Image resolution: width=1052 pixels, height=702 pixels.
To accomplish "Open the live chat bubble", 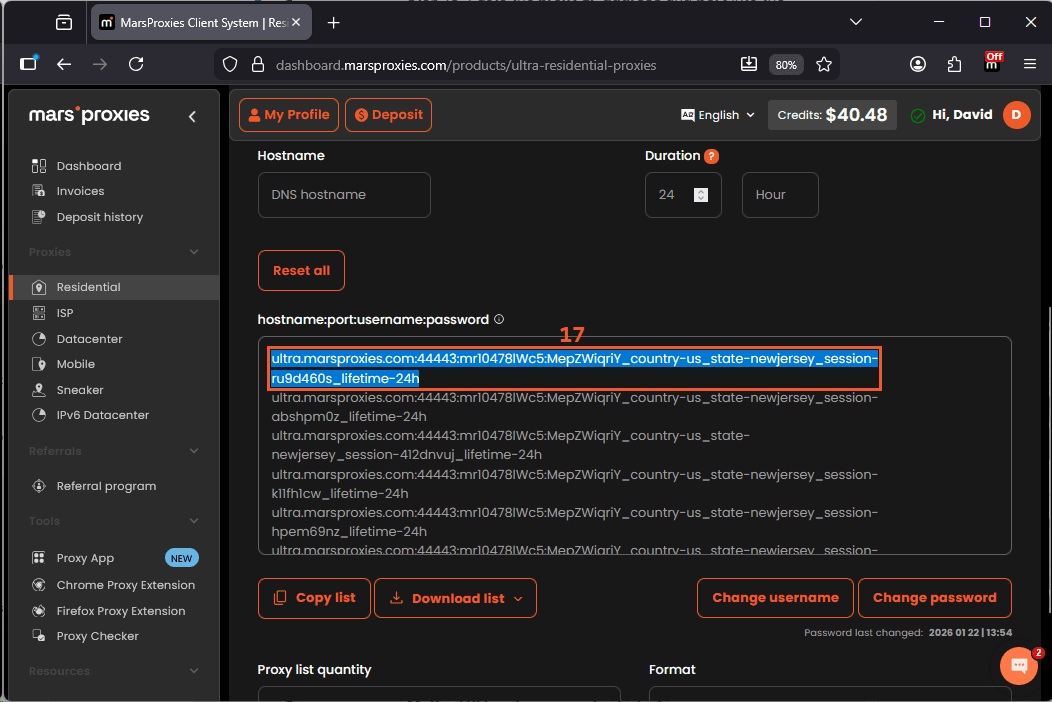I will click(1018, 666).
